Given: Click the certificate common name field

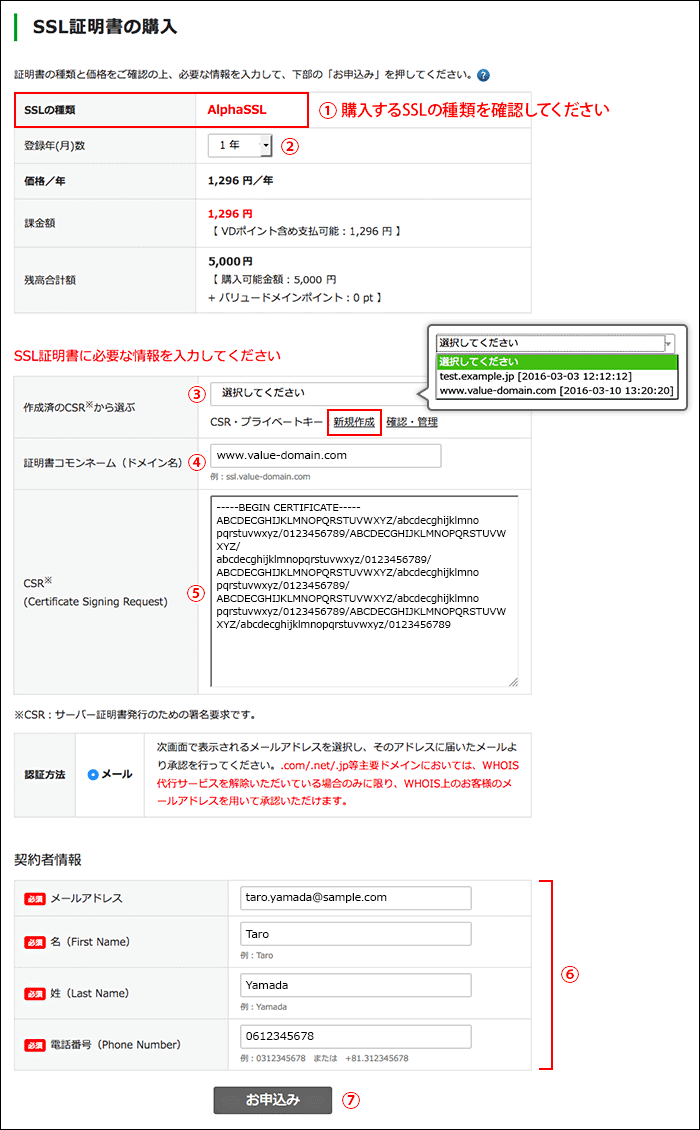Looking at the screenshot, I should pos(325,455).
